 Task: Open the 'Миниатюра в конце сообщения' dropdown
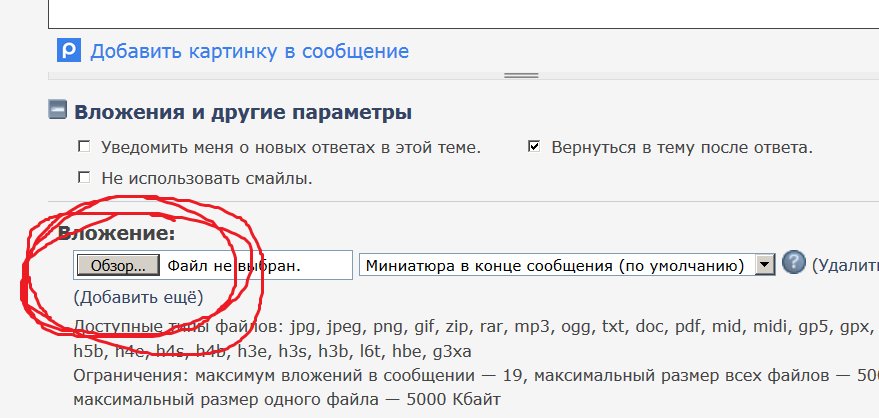pos(567,266)
